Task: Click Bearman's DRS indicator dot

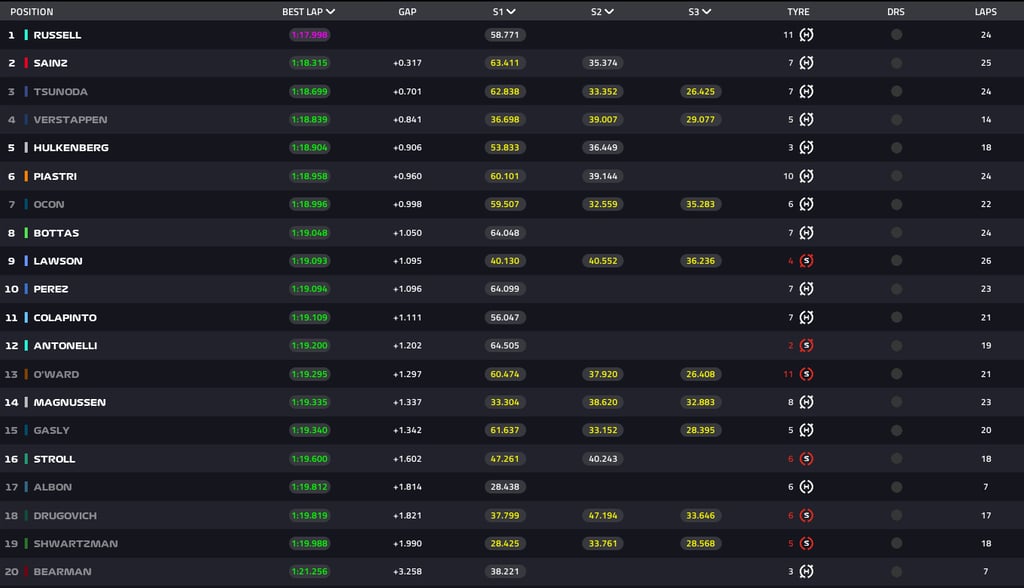Action: pos(897,572)
